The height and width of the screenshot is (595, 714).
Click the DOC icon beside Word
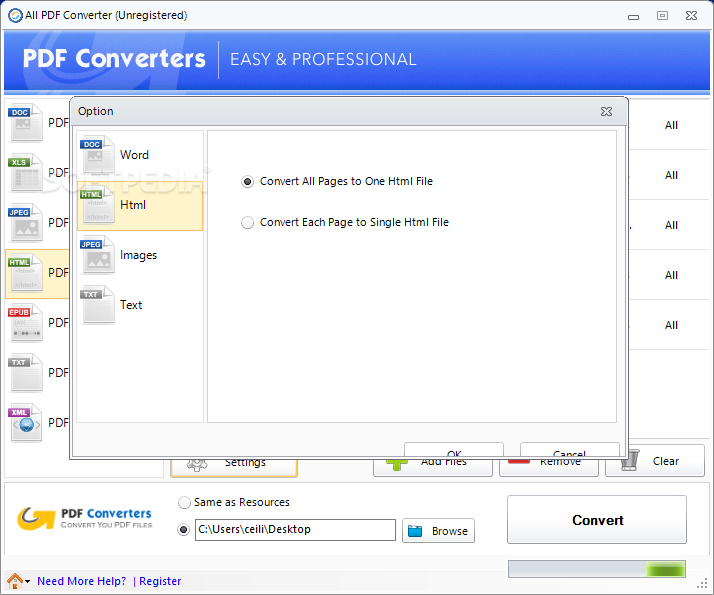(x=97, y=155)
